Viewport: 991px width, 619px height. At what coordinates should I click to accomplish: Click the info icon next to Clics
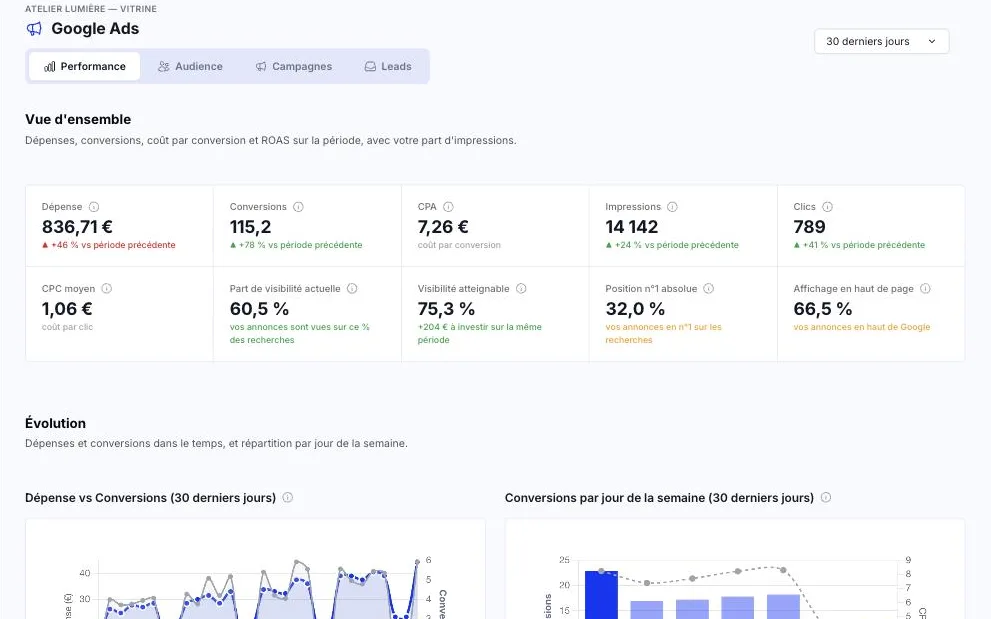click(827, 207)
